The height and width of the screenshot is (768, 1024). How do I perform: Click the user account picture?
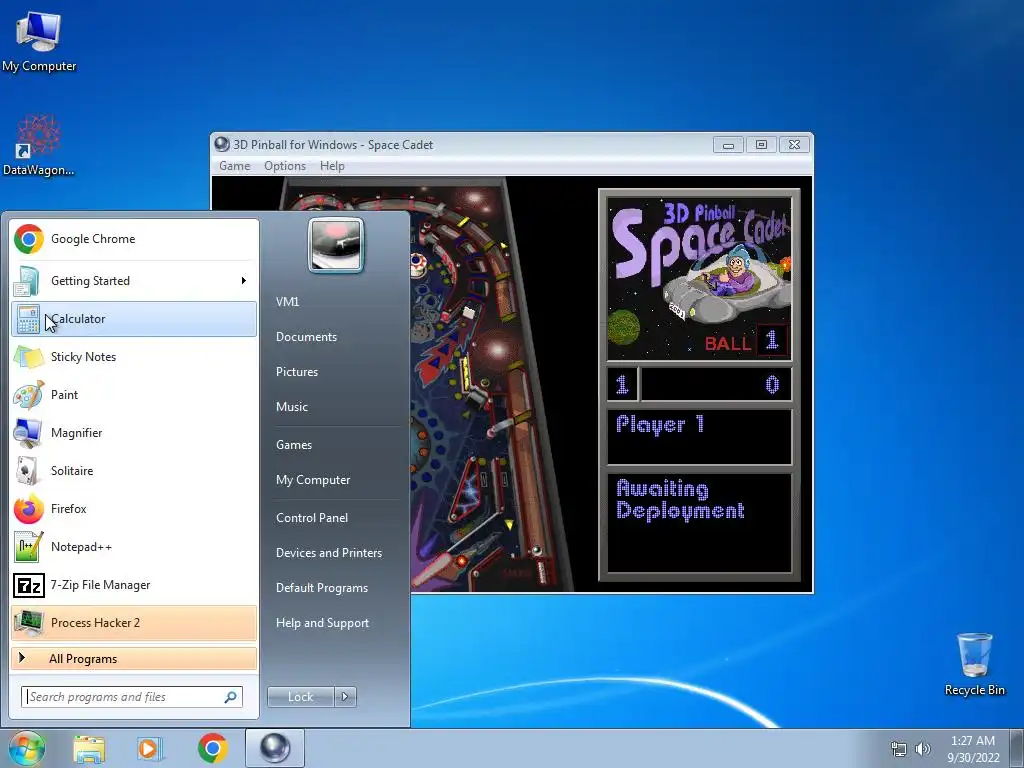click(x=336, y=245)
